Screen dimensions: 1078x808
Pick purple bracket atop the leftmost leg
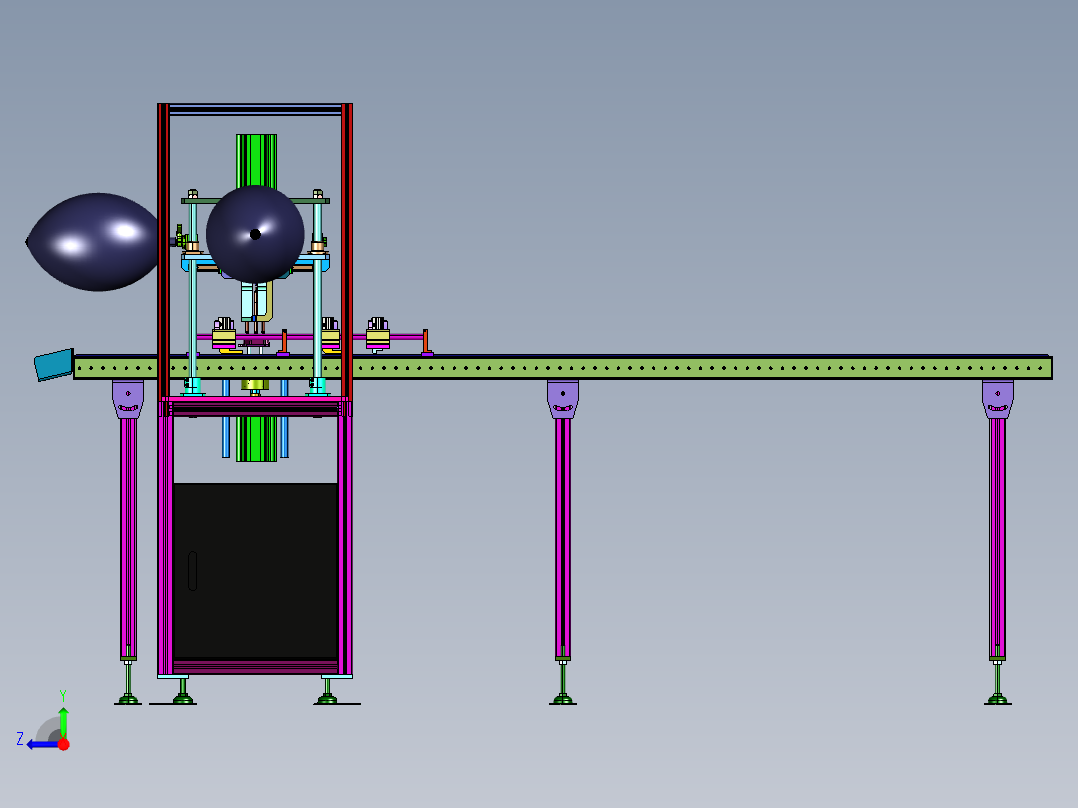pos(128,399)
